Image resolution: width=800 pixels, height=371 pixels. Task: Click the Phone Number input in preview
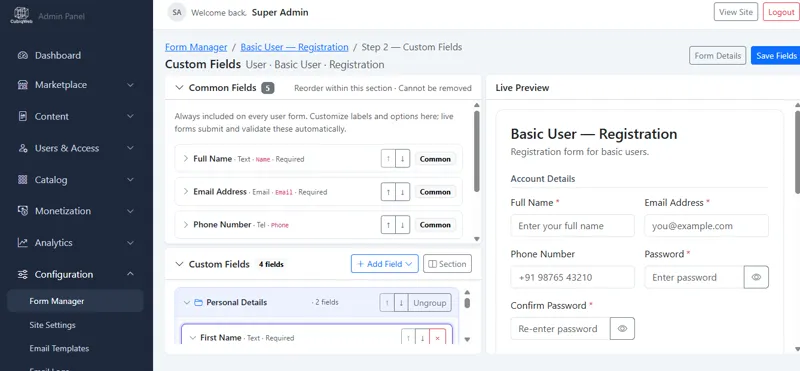pos(572,277)
